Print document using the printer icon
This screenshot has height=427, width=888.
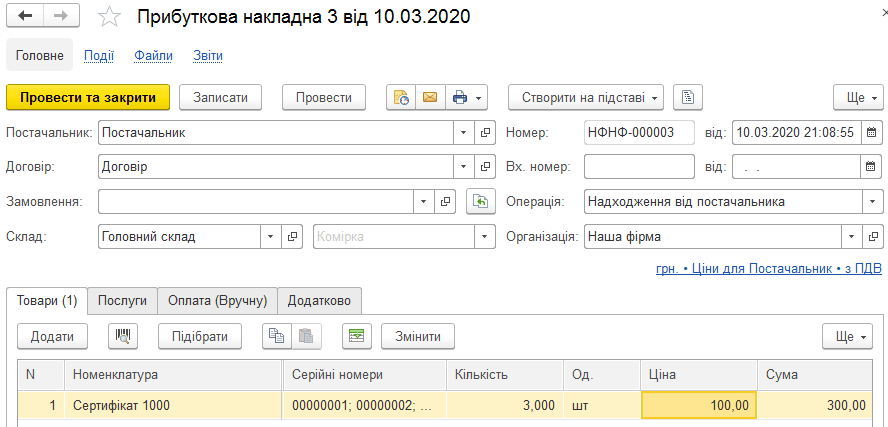coord(459,97)
